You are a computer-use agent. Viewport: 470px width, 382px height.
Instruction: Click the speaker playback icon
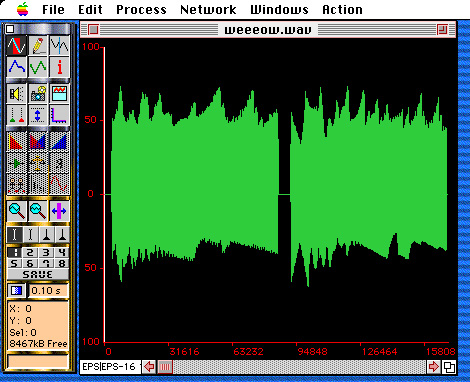click(x=16, y=93)
